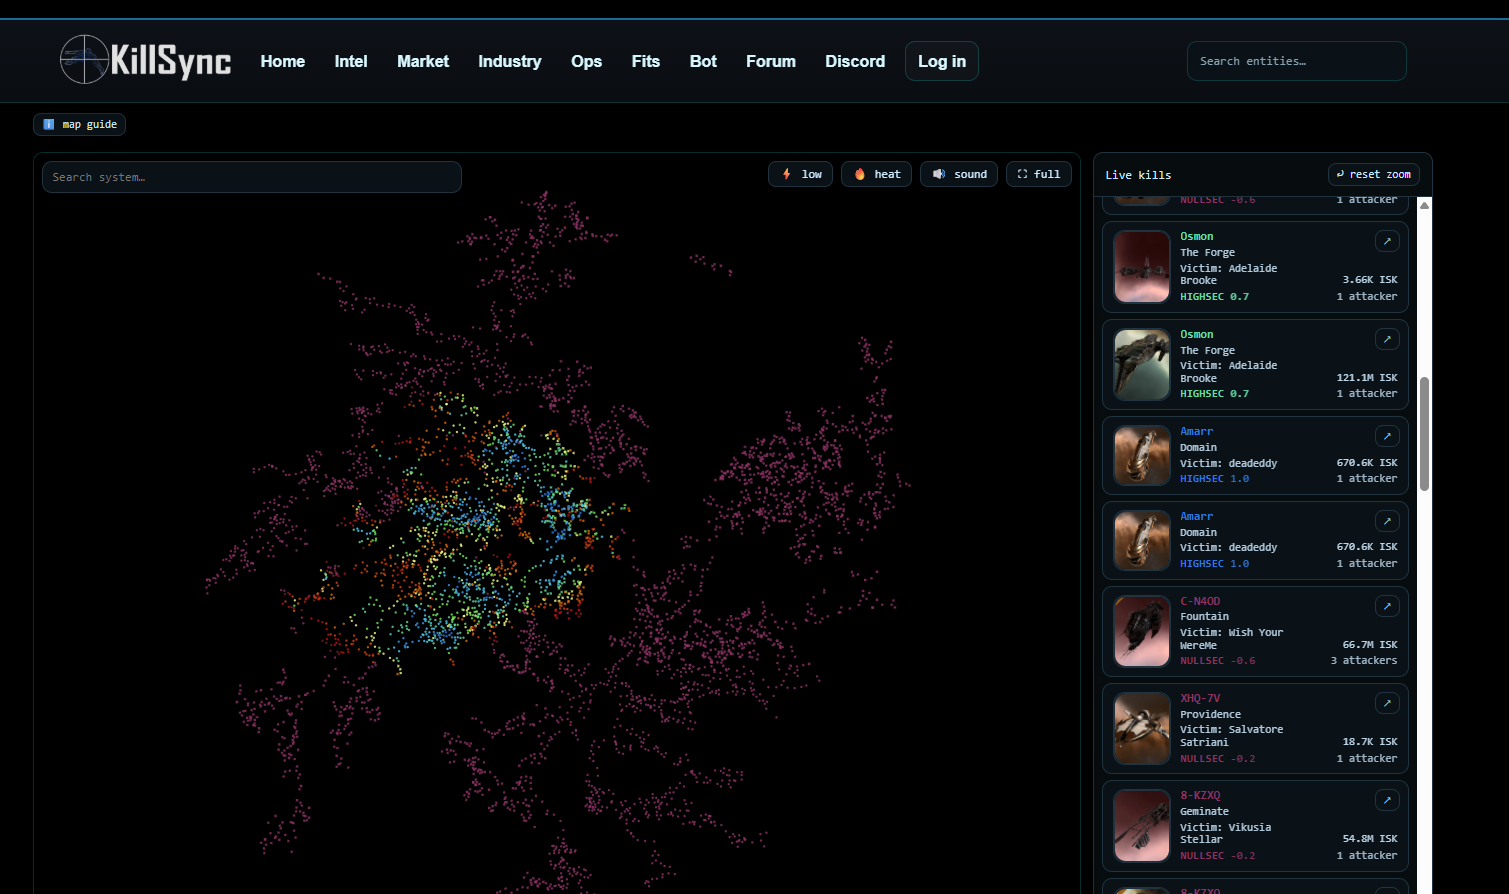
Task: Expand the map to full screen
Action: [1038, 174]
